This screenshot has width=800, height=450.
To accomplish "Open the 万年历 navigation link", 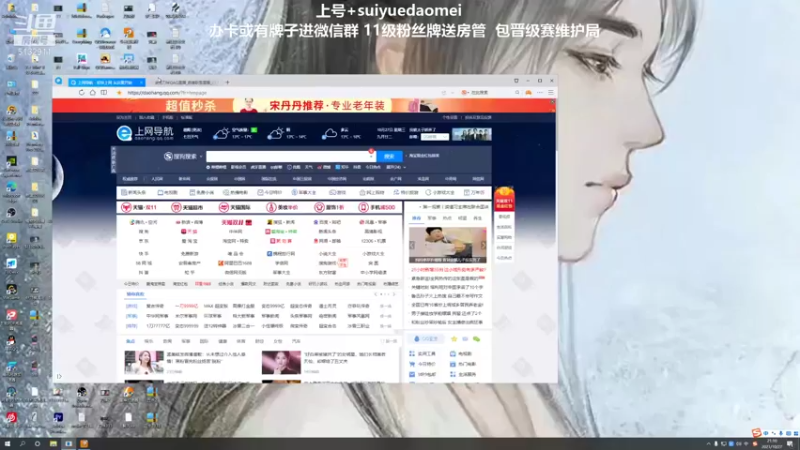I will click(x=474, y=193).
